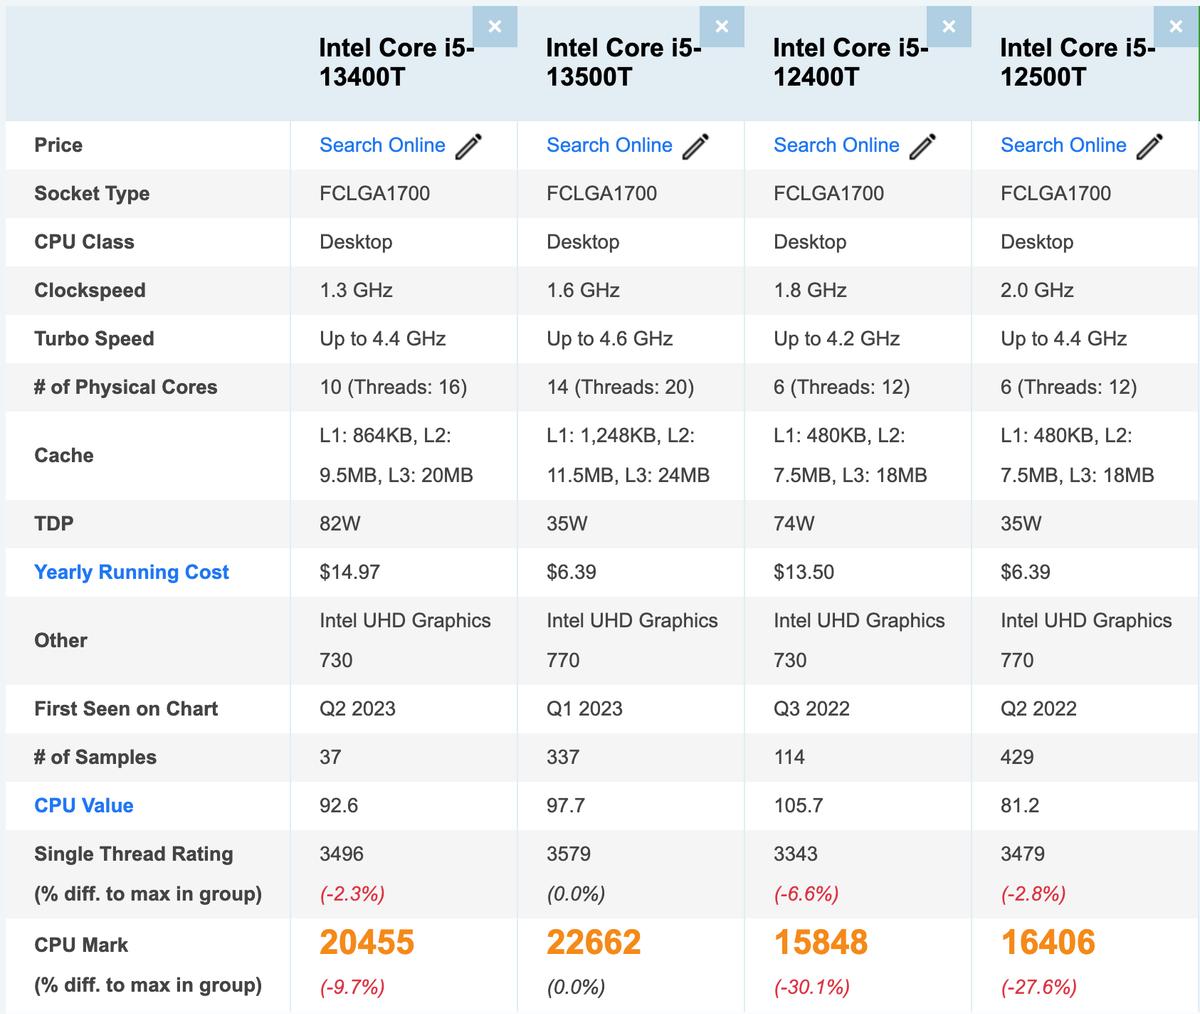Click the 20455 CPU Mark score
This screenshot has height=1014, width=1200.
point(367,943)
